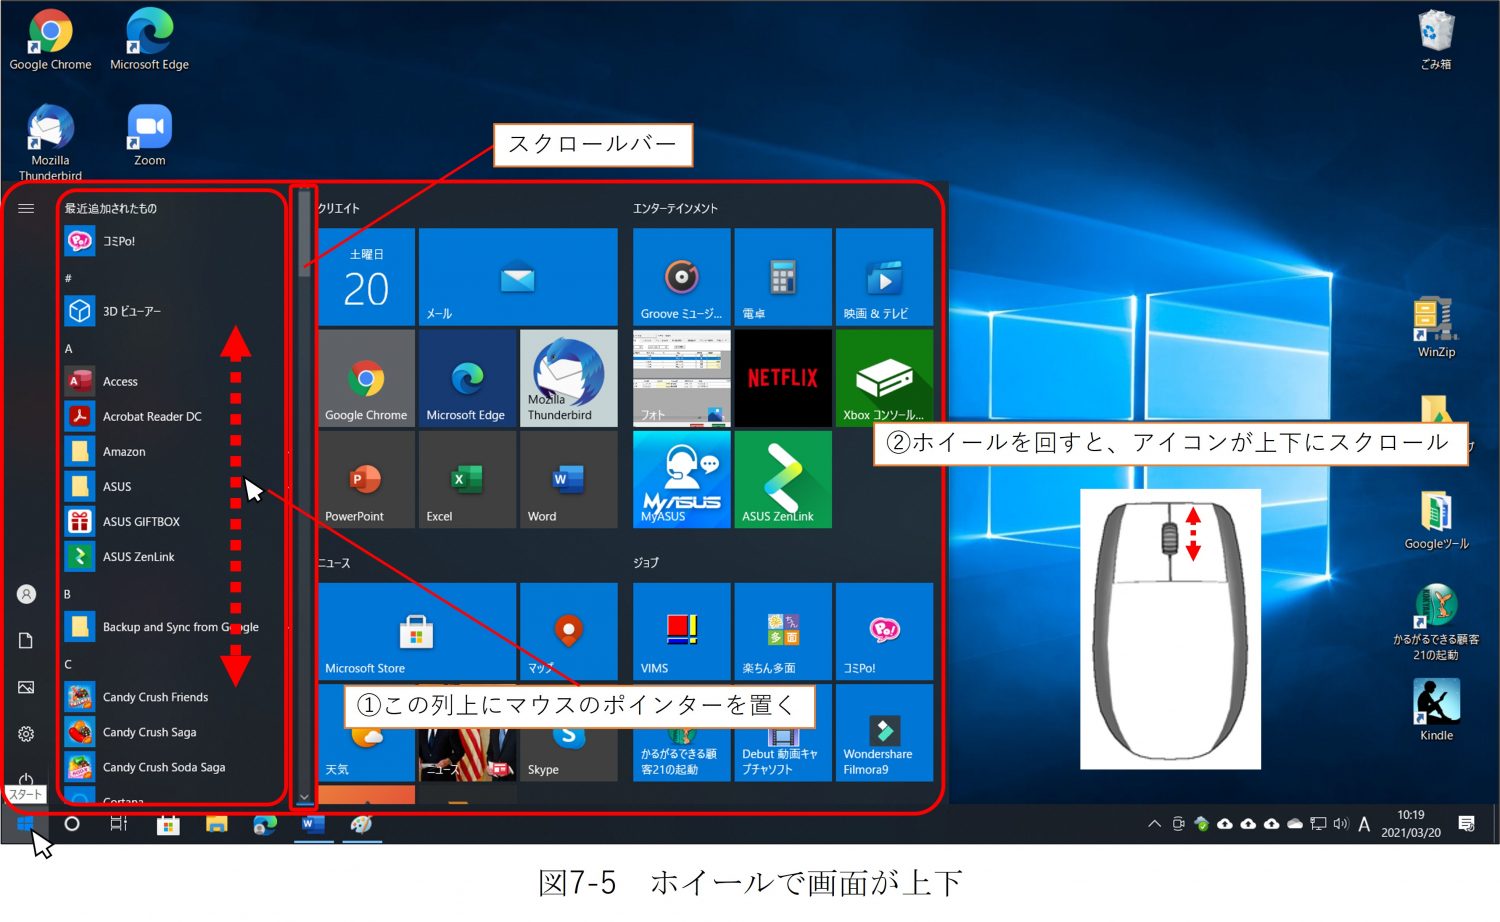Viewport: 1500px width, 922px height.
Task: Open Documents from Start sidebar
Action: coord(26,640)
